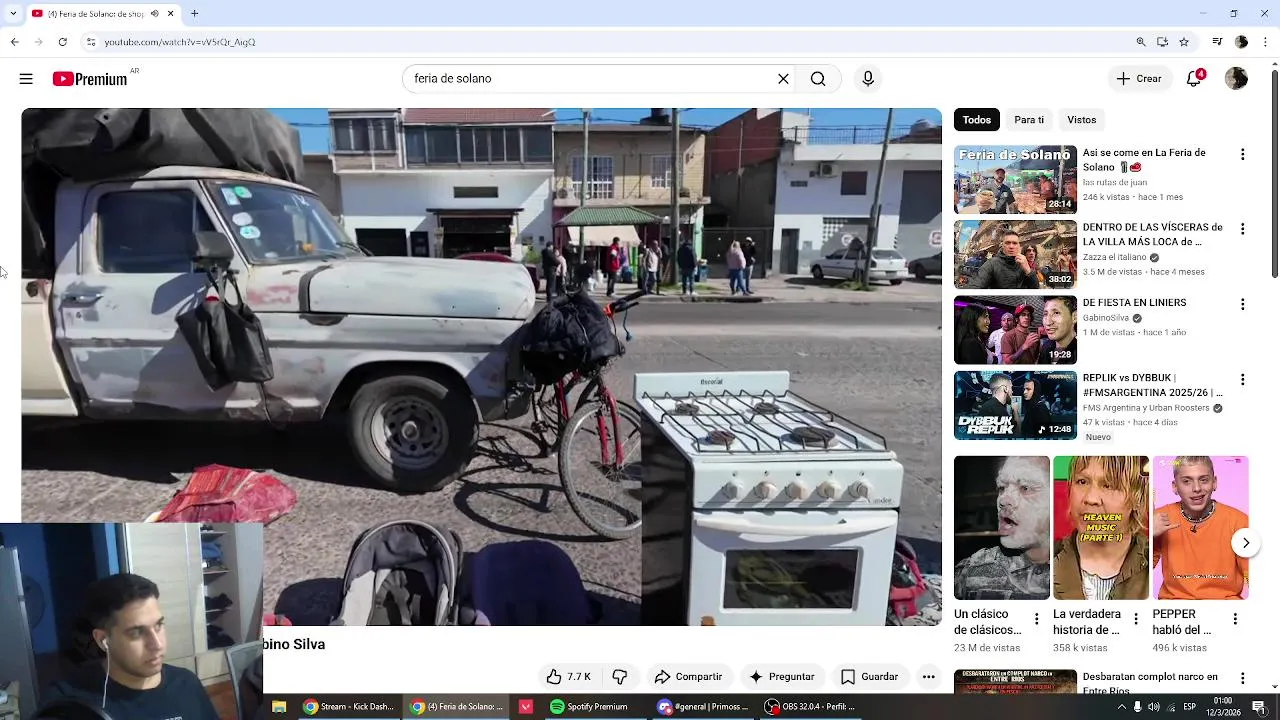Open 'DENTRO DE LAS VÍSCERAS de LA VILLA' video title

point(1152,234)
